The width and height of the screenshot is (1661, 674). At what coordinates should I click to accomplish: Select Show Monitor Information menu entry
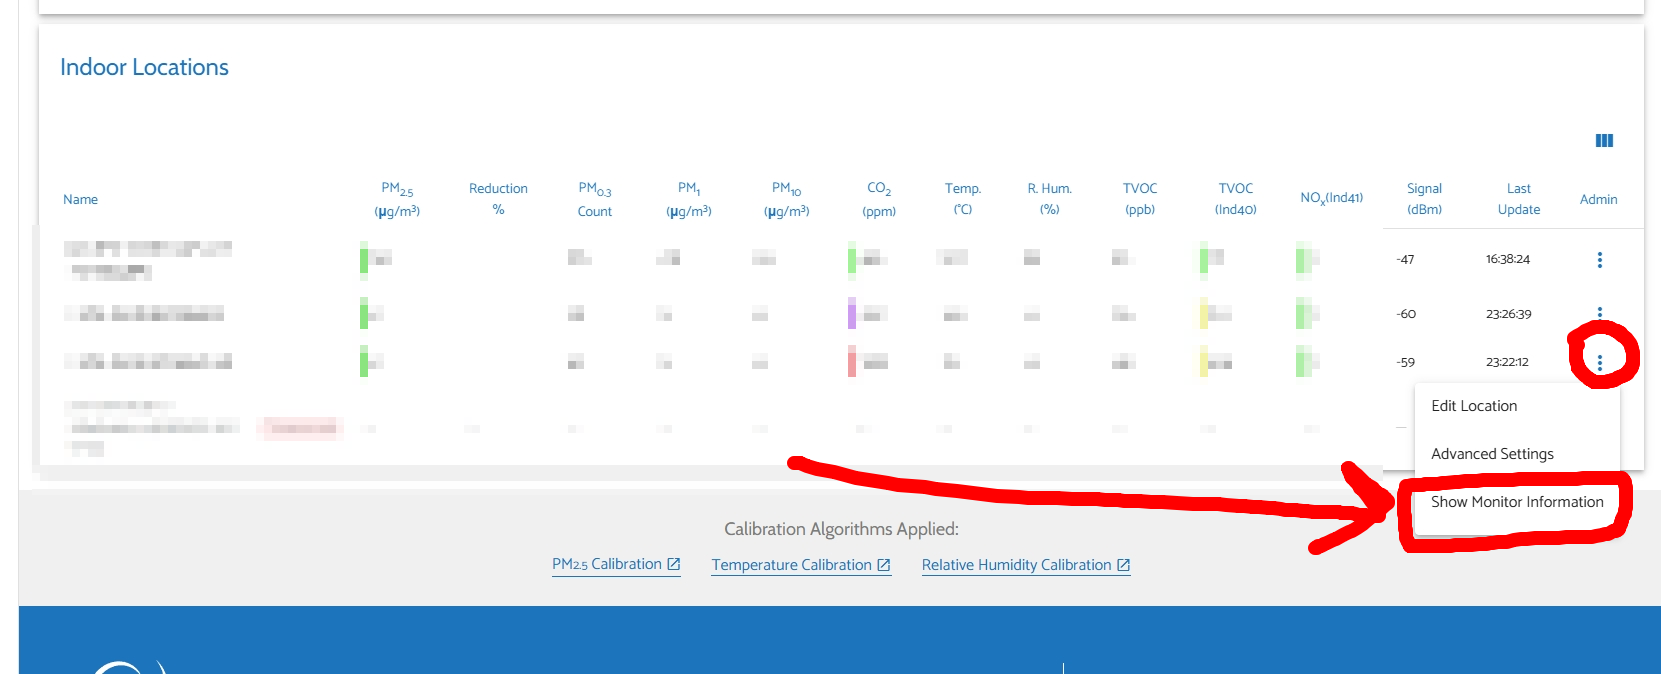coord(1516,502)
